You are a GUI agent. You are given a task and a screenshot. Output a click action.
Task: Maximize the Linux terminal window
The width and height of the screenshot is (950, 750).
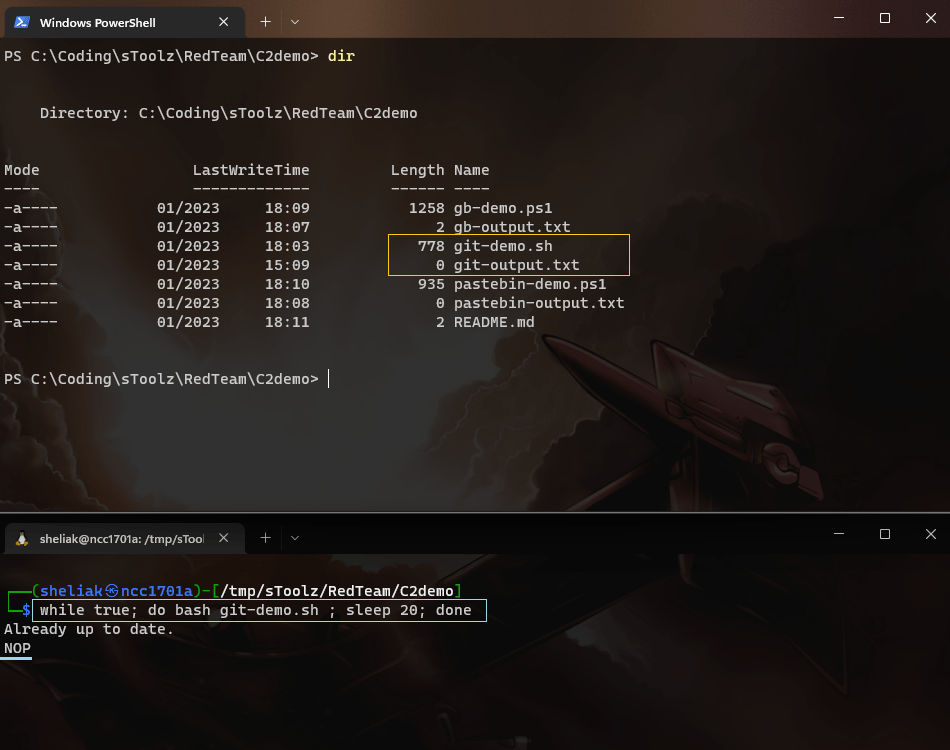884,535
